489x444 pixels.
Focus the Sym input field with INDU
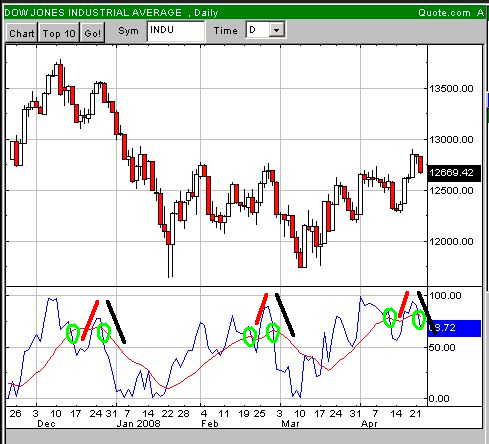coord(176,31)
